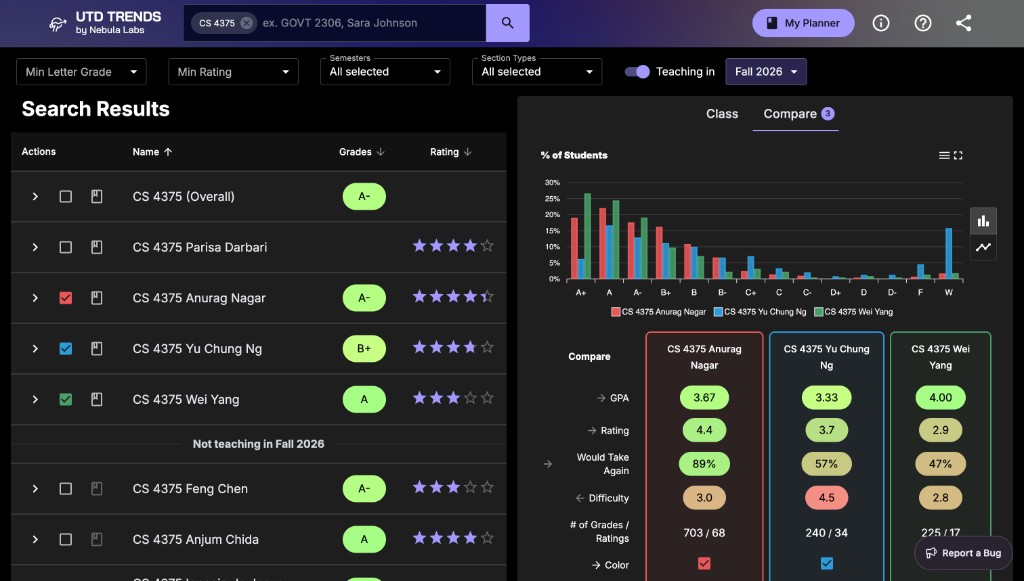1024x581 pixels.
Task: Click the Wei Yang three-star rating
Action: [453, 398]
